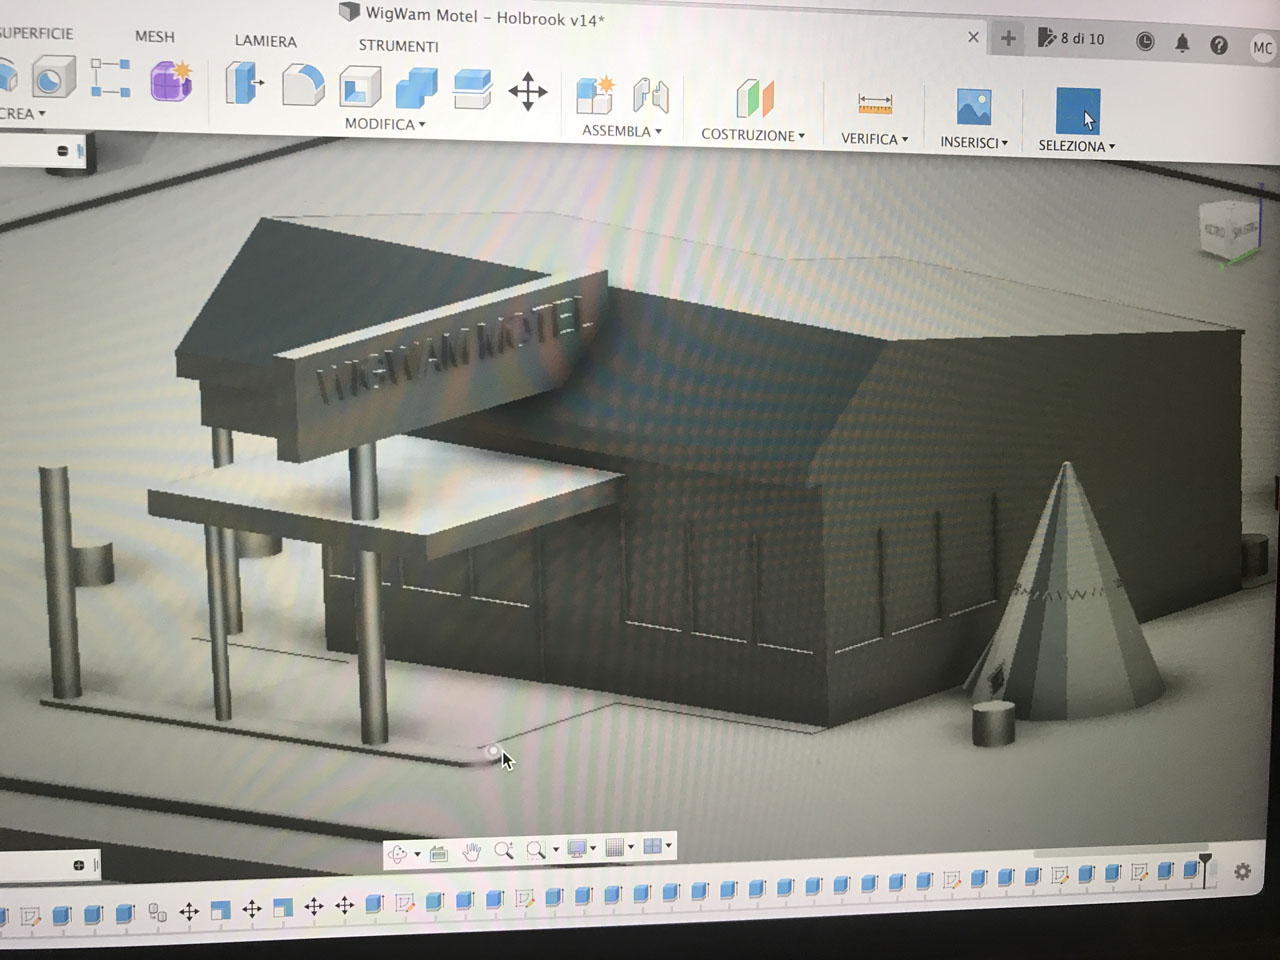This screenshot has height=960, width=1280.
Task: Open the INSERISCI dropdown menu
Action: point(974,143)
